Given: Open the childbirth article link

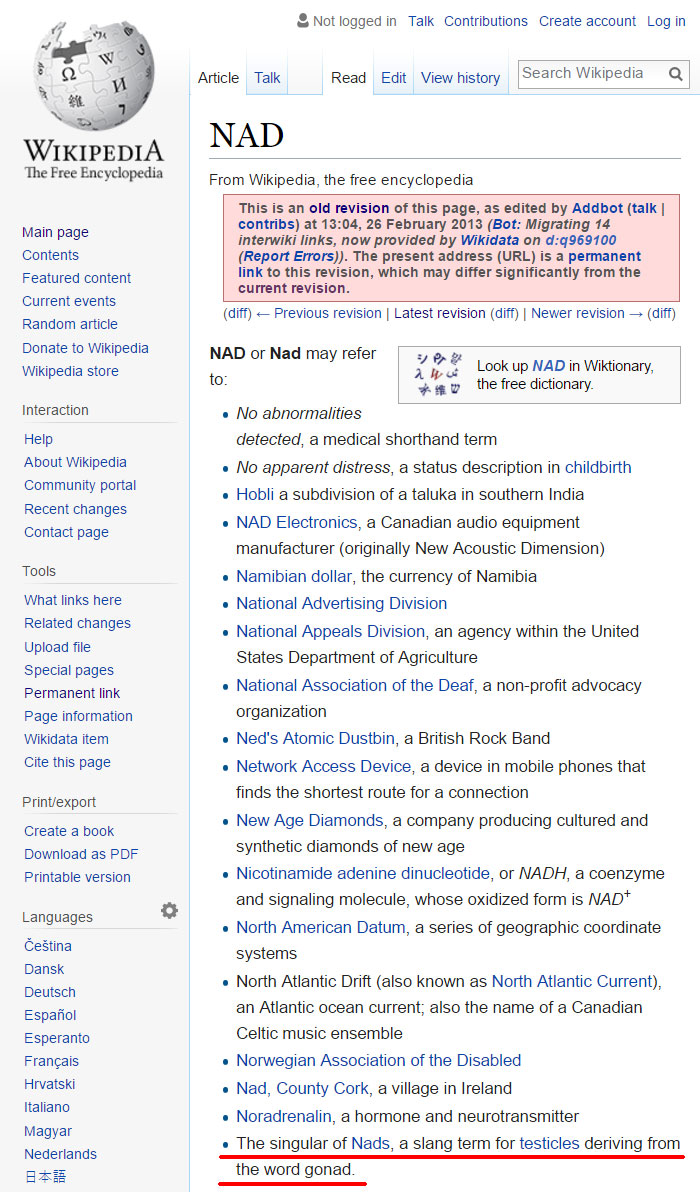Looking at the screenshot, I should pos(597,467).
